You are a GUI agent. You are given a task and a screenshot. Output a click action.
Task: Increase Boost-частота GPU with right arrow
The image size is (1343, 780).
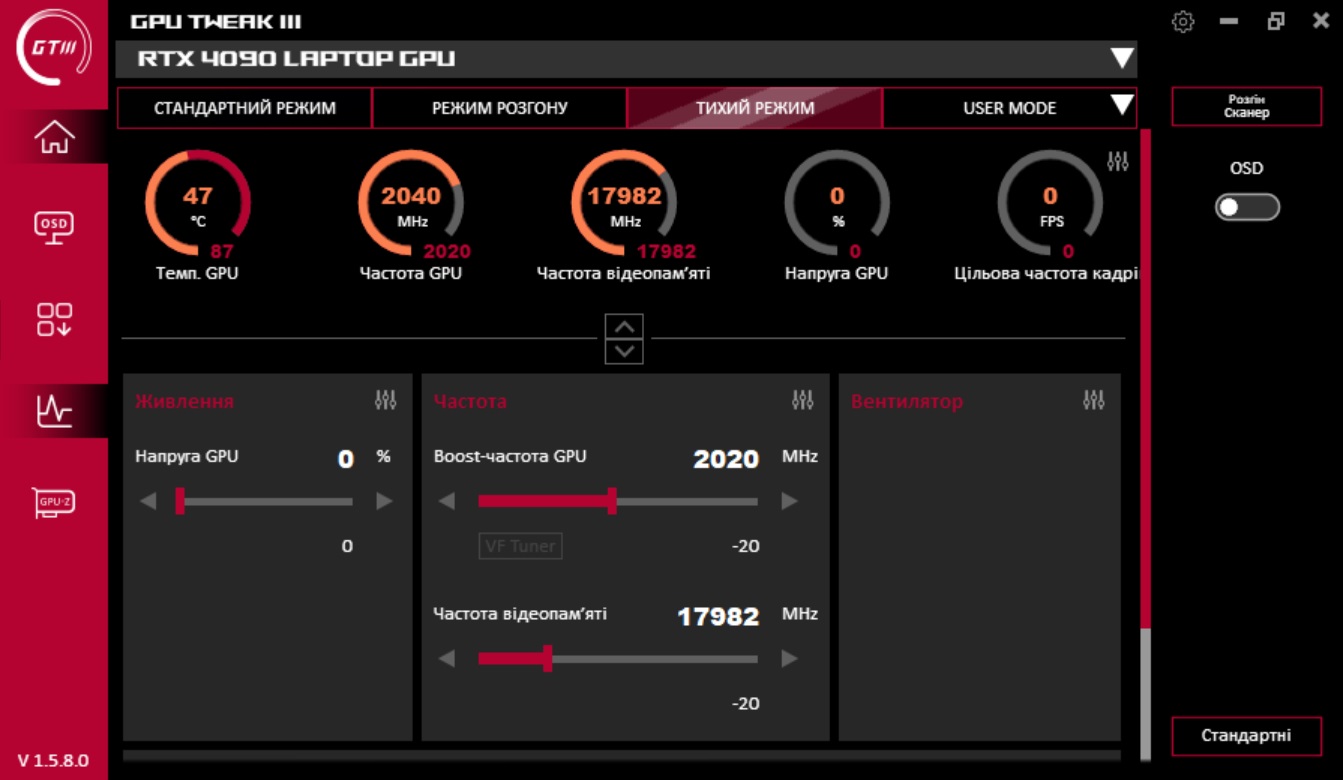tap(789, 501)
